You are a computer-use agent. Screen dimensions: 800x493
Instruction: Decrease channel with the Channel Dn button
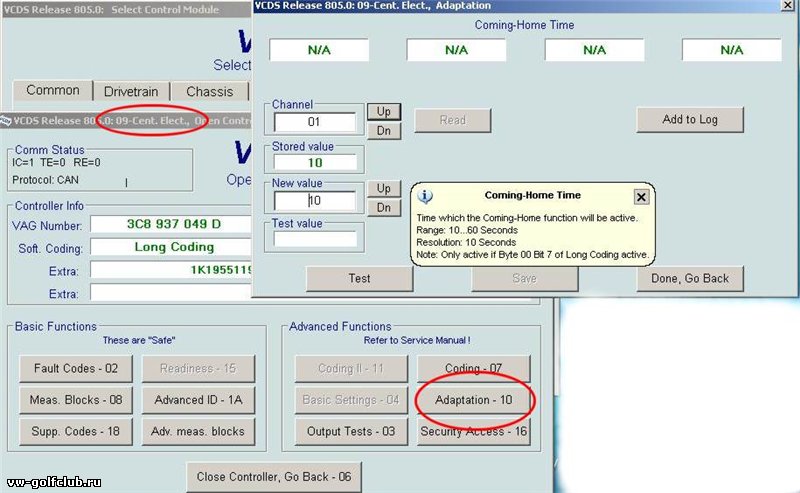point(384,131)
